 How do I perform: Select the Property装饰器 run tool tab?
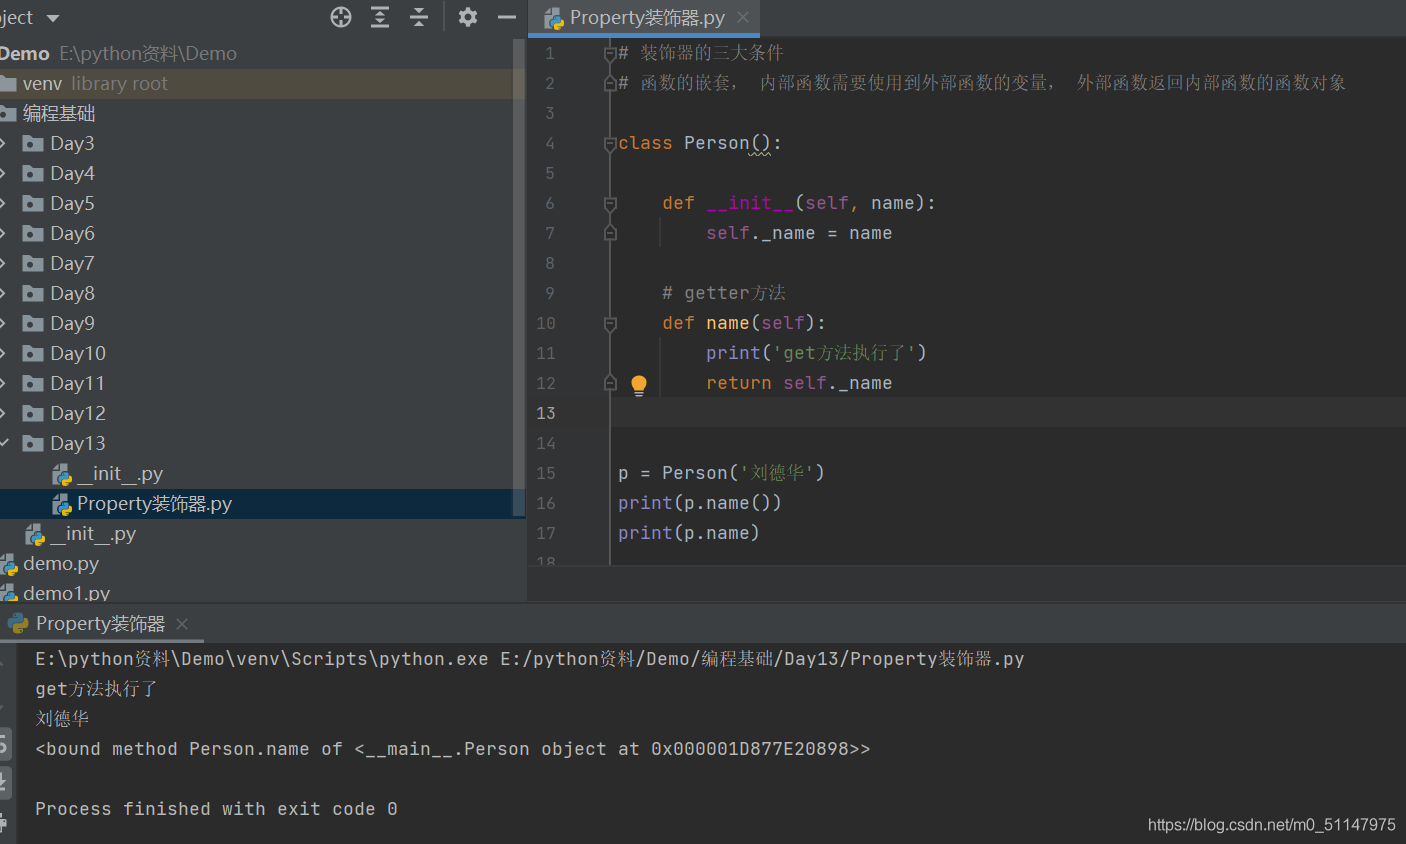coord(100,624)
